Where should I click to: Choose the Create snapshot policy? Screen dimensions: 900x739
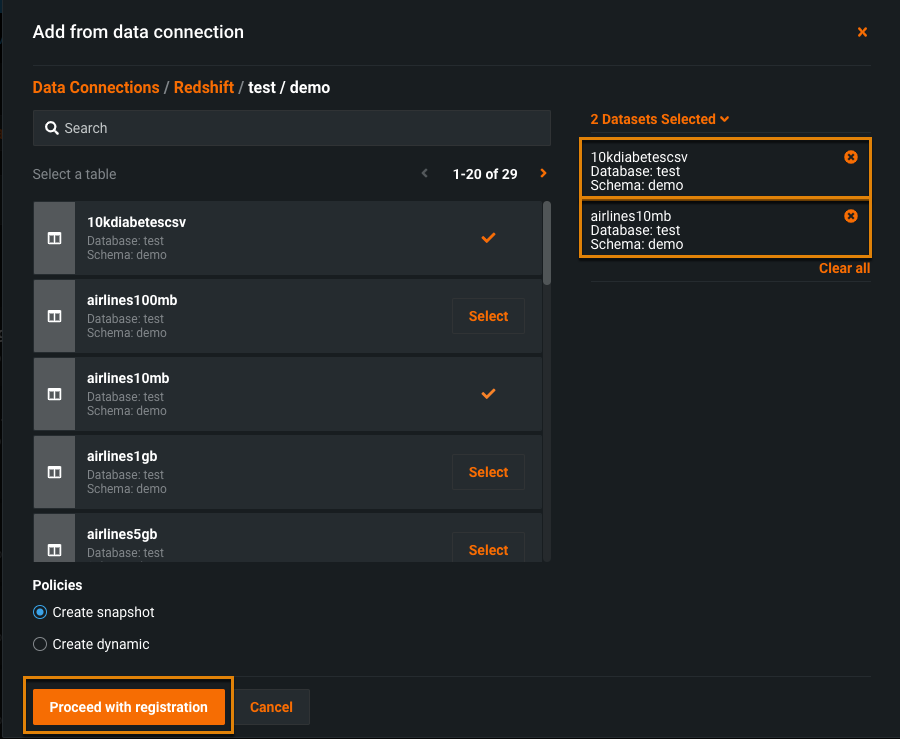click(x=40, y=612)
